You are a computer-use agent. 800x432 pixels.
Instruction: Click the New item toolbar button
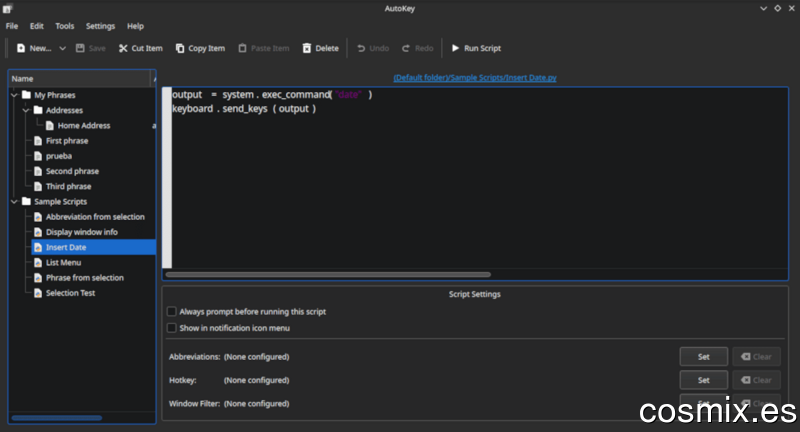point(34,48)
